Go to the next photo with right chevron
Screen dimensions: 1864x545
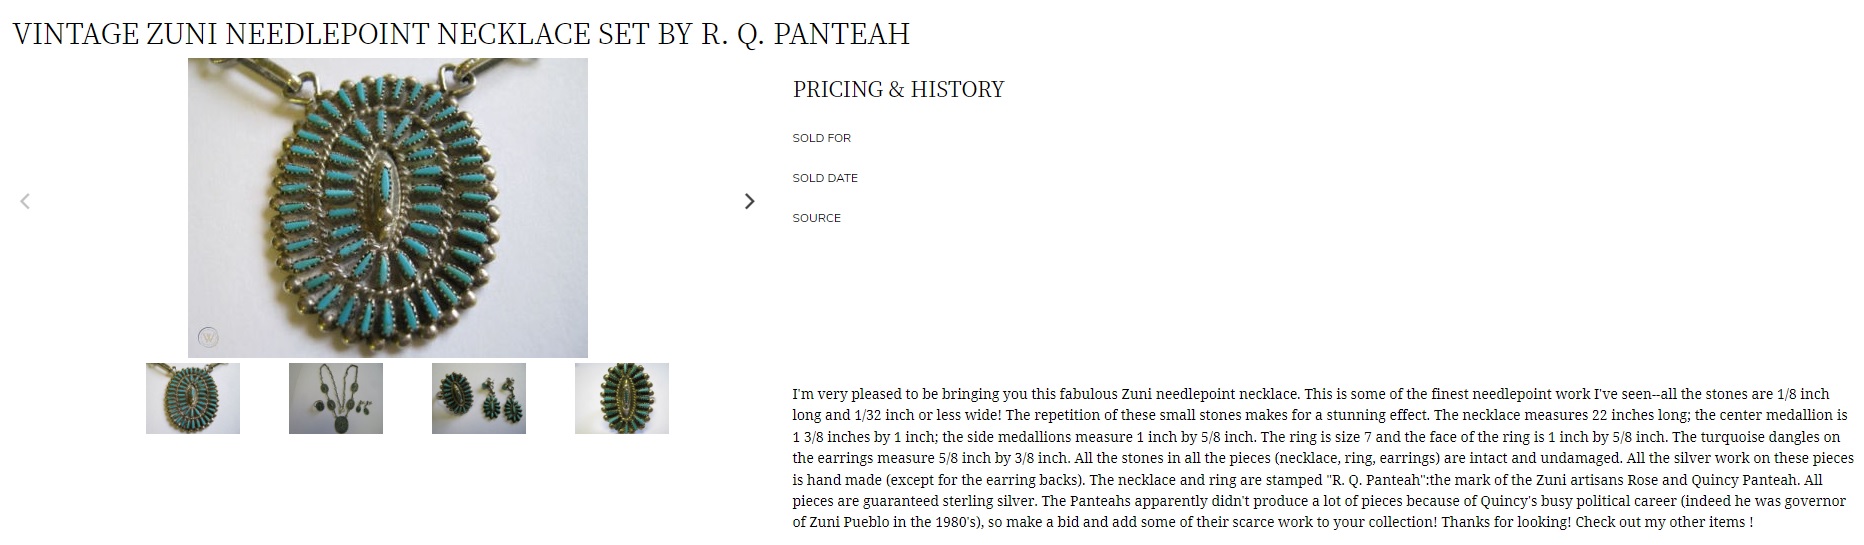coord(750,201)
